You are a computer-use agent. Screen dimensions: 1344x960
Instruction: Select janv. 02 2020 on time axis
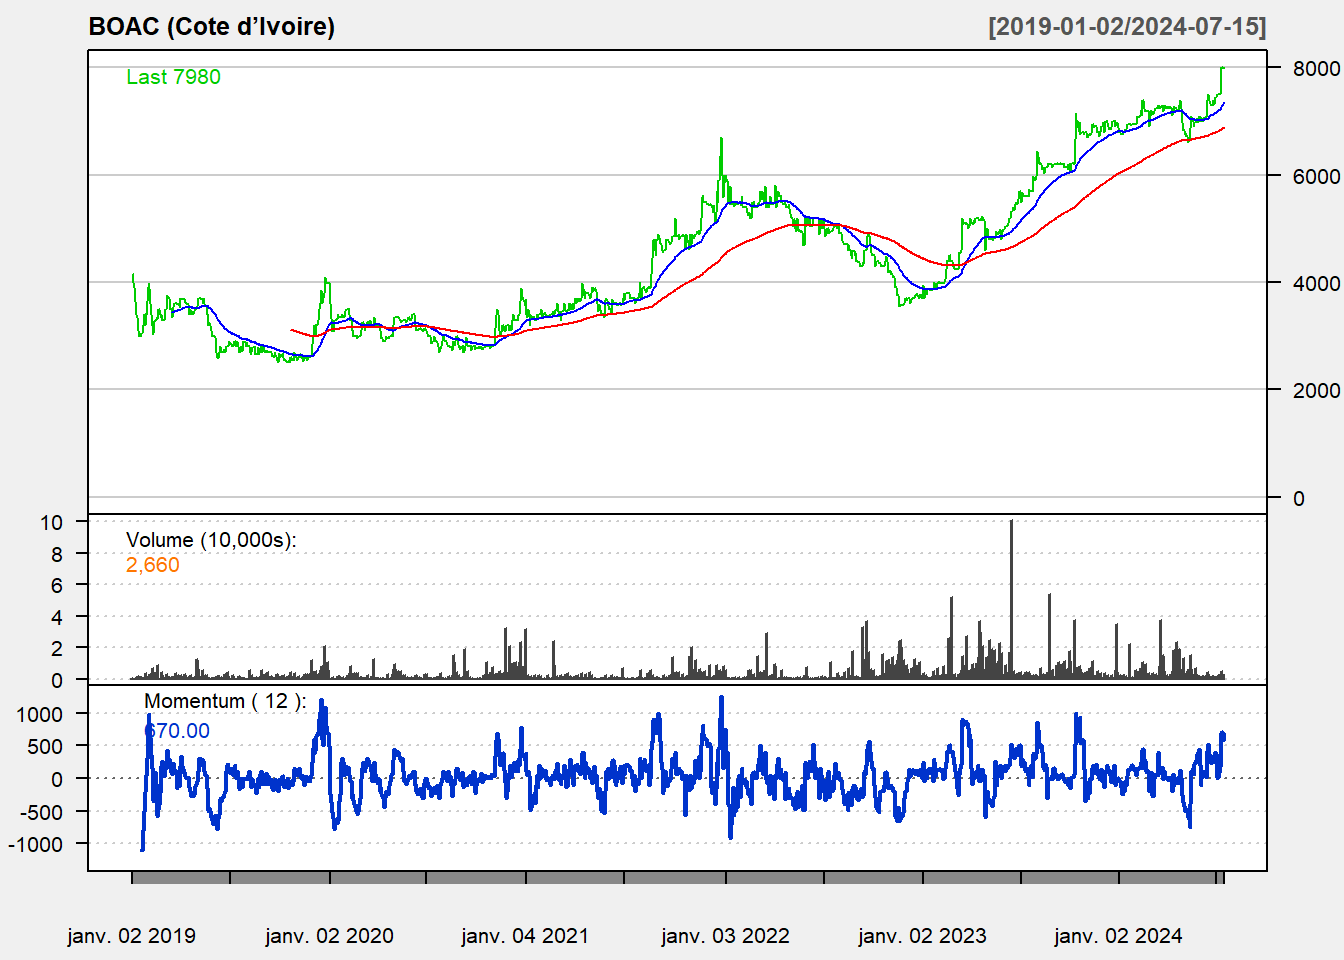click(329, 936)
